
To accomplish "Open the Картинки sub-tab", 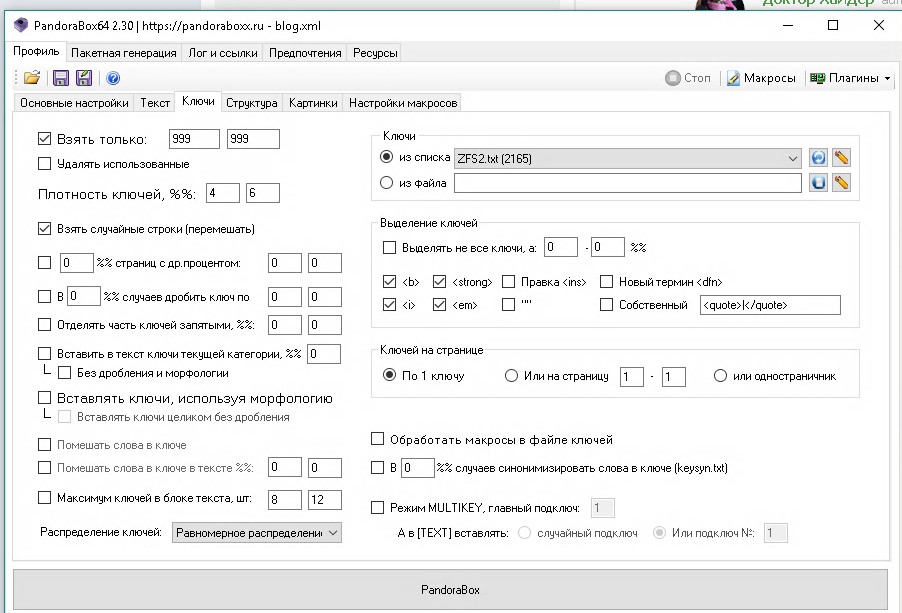I will (x=313, y=103).
